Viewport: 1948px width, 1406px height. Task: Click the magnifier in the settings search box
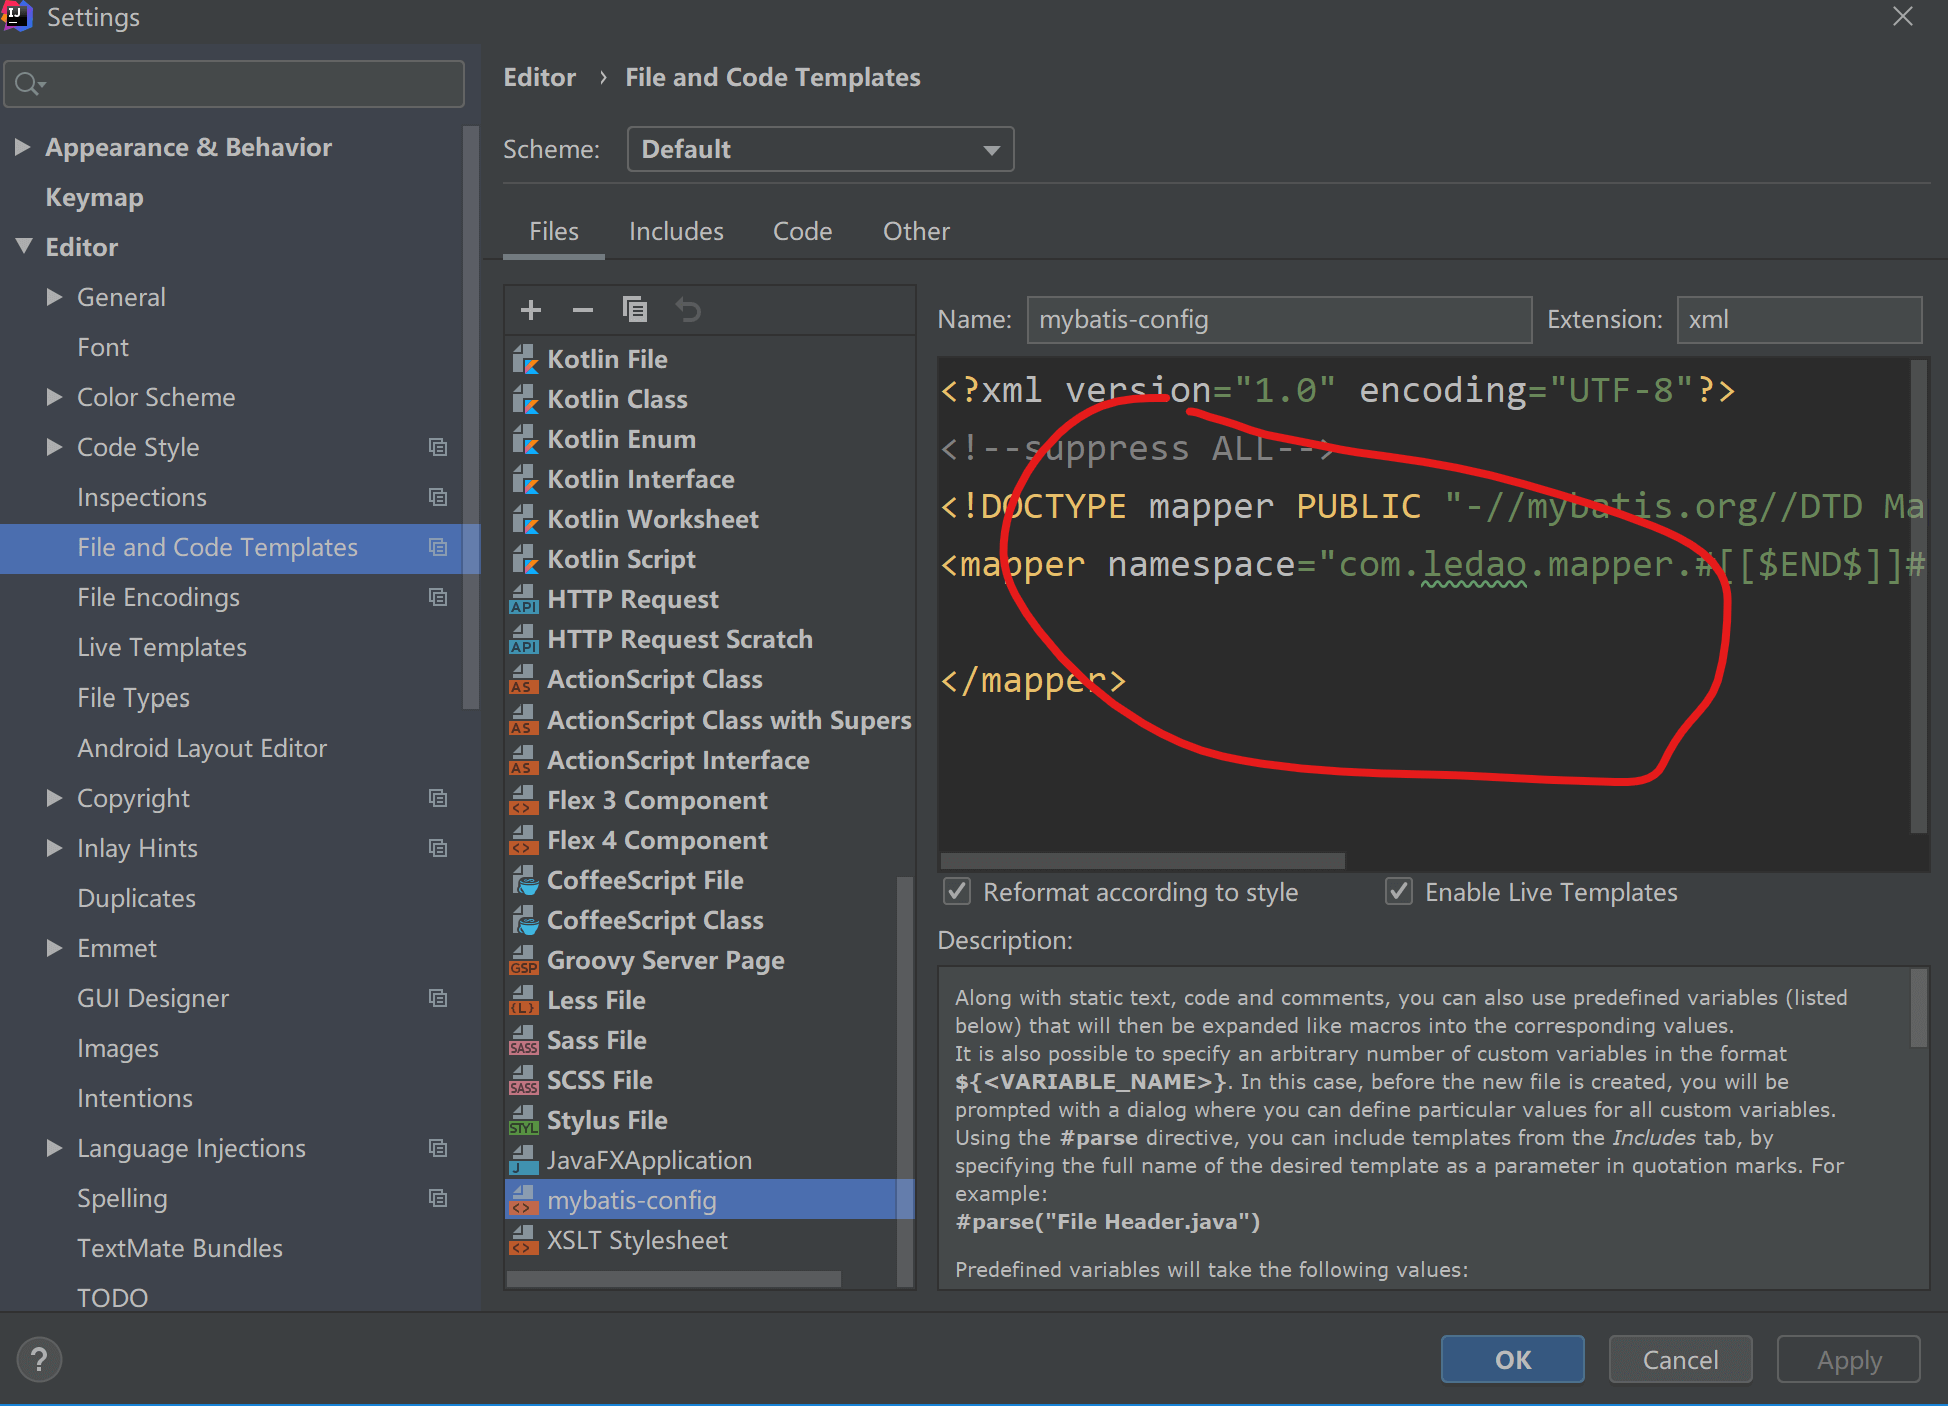pyautogui.click(x=29, y=83)
